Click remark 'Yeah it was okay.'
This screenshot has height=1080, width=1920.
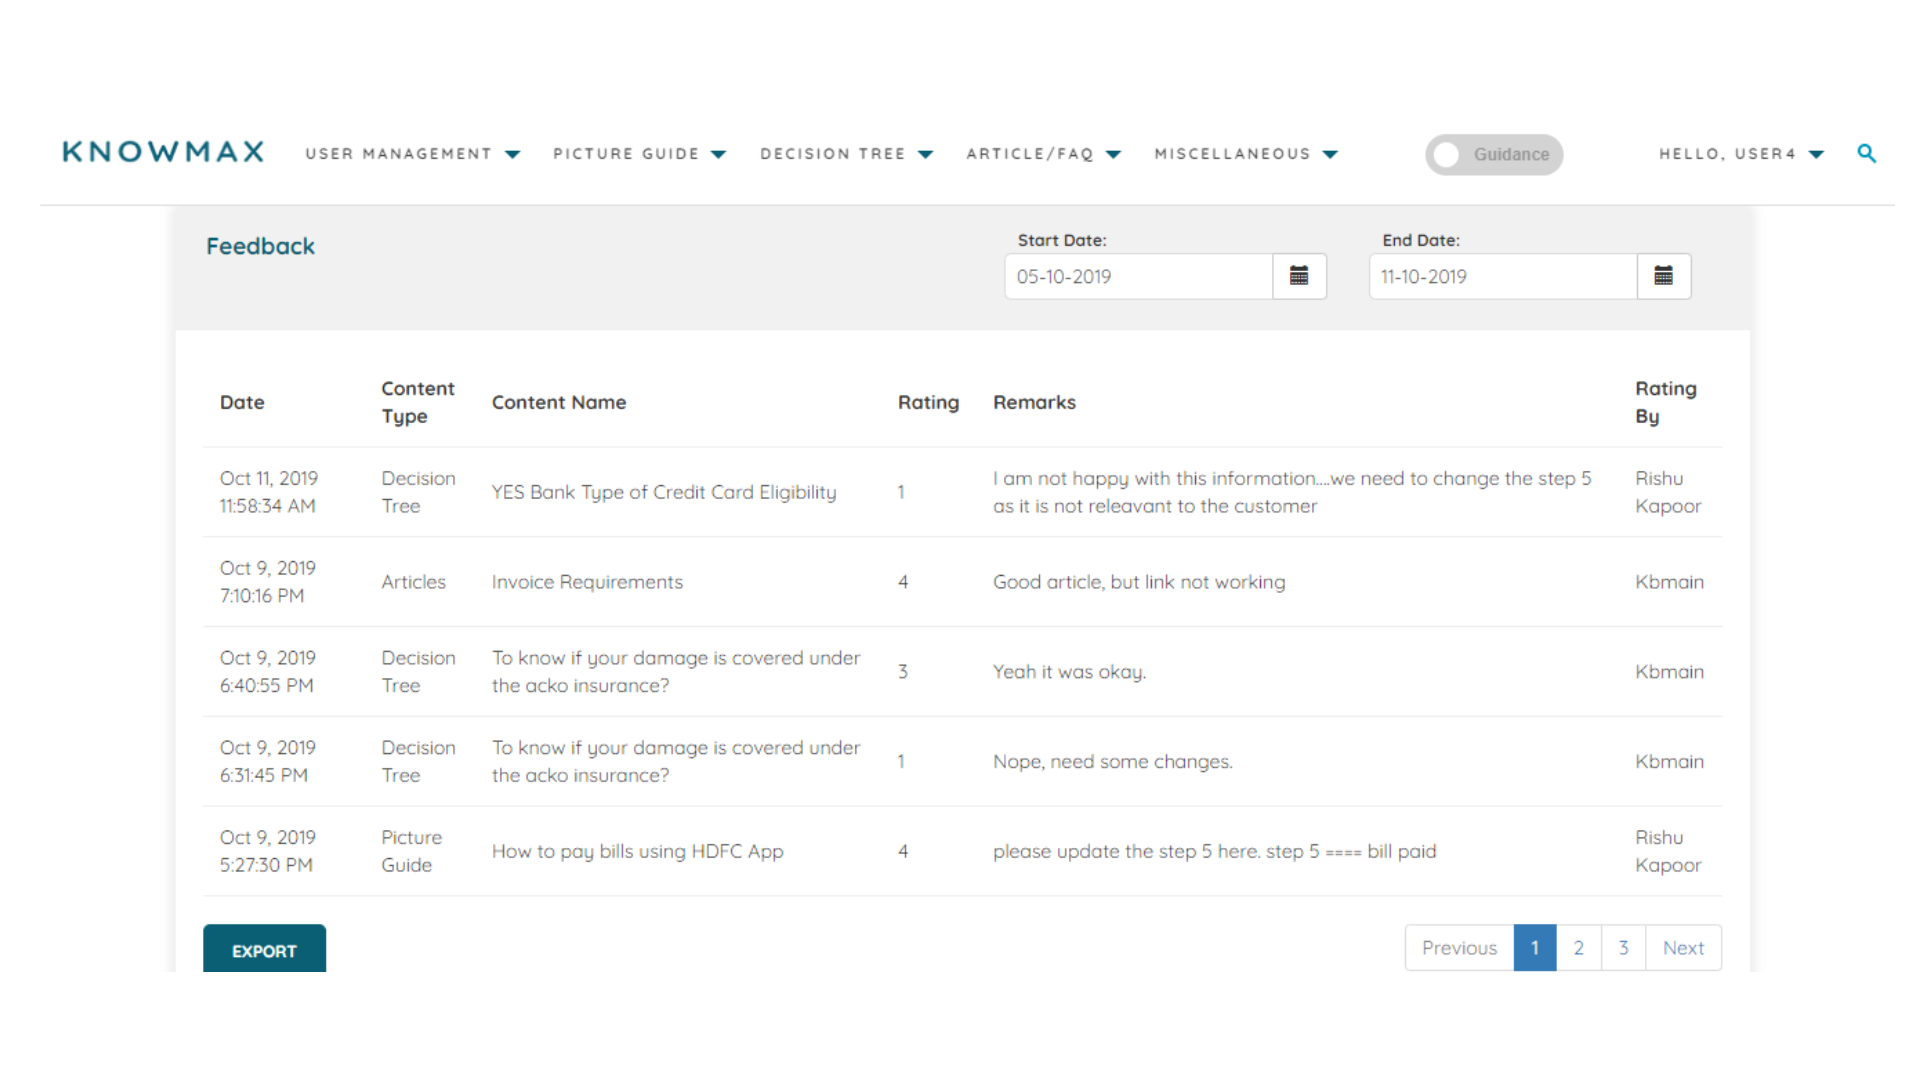(x=1069, y=672)
